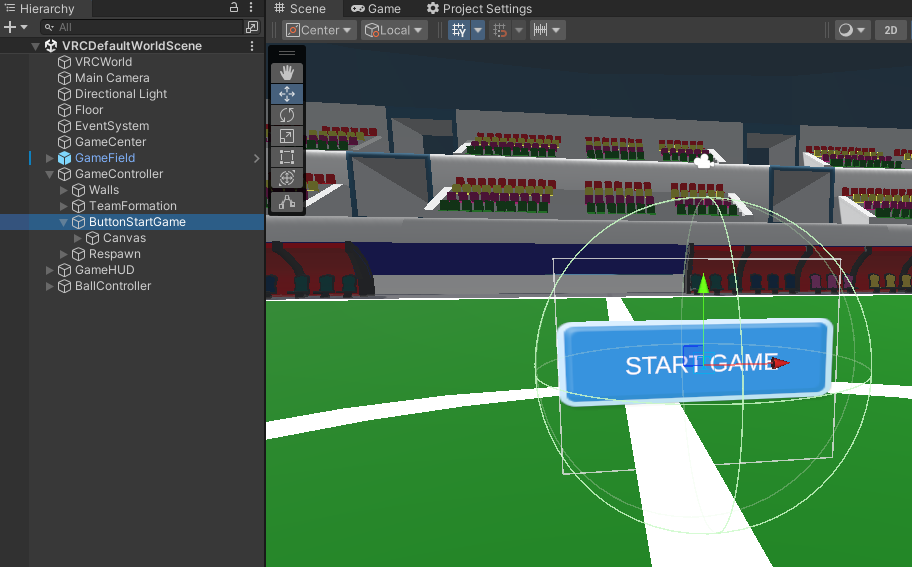Open the draw mode shading dropdown
This screenshot has height=567, width=912.
853,30
